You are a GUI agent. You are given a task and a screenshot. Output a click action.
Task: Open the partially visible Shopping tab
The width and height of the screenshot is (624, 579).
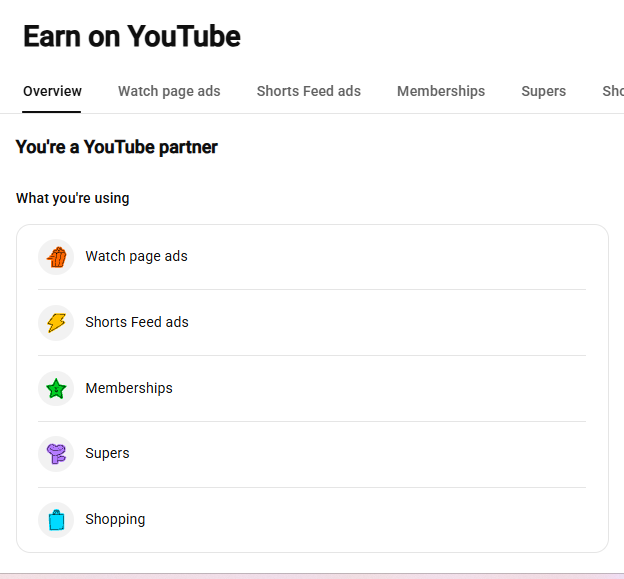click(x=613, y=91)
